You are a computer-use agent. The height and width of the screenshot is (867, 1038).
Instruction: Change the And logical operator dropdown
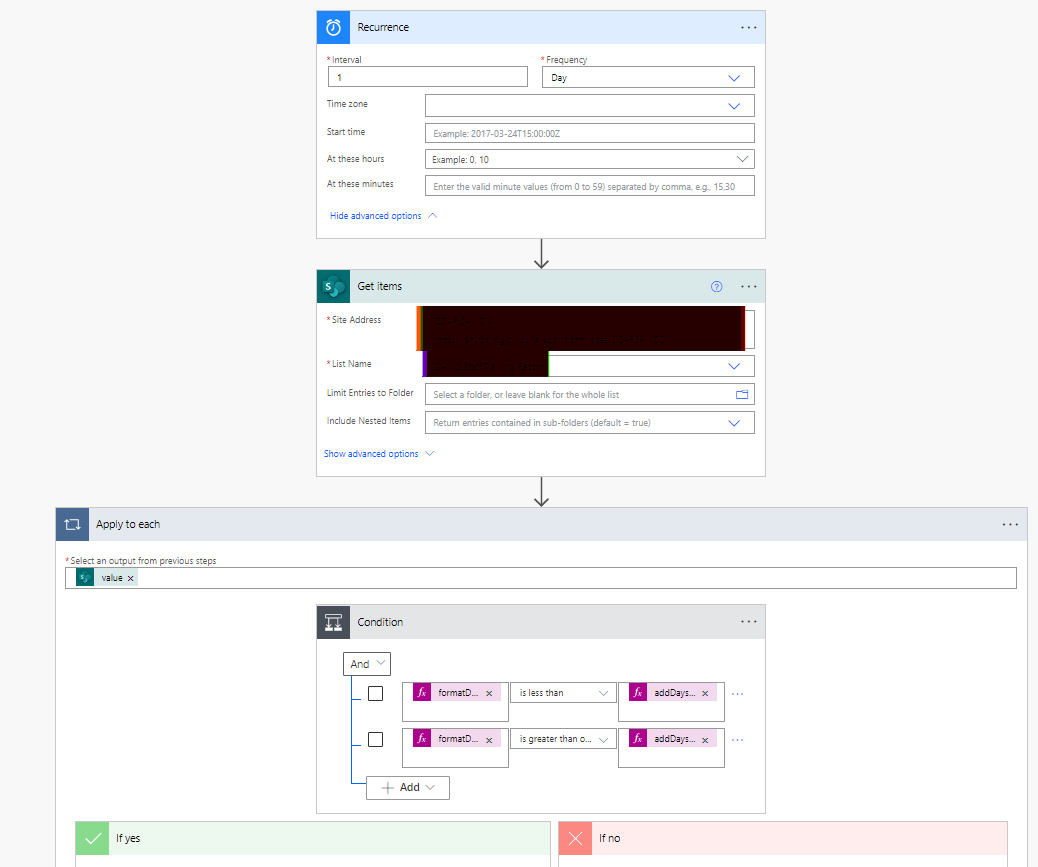pyautogui.click(x=367, y=664)
